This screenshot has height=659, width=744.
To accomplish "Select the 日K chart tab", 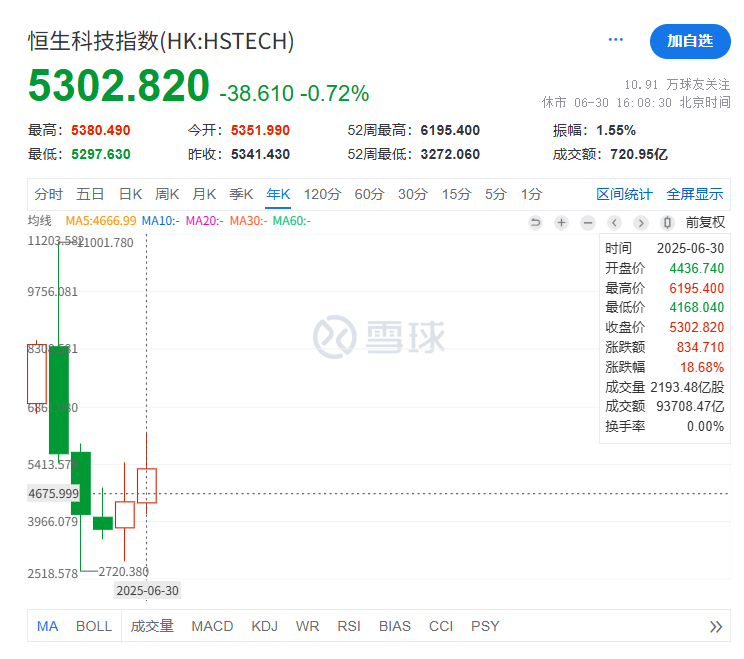I will click(130, 194).
